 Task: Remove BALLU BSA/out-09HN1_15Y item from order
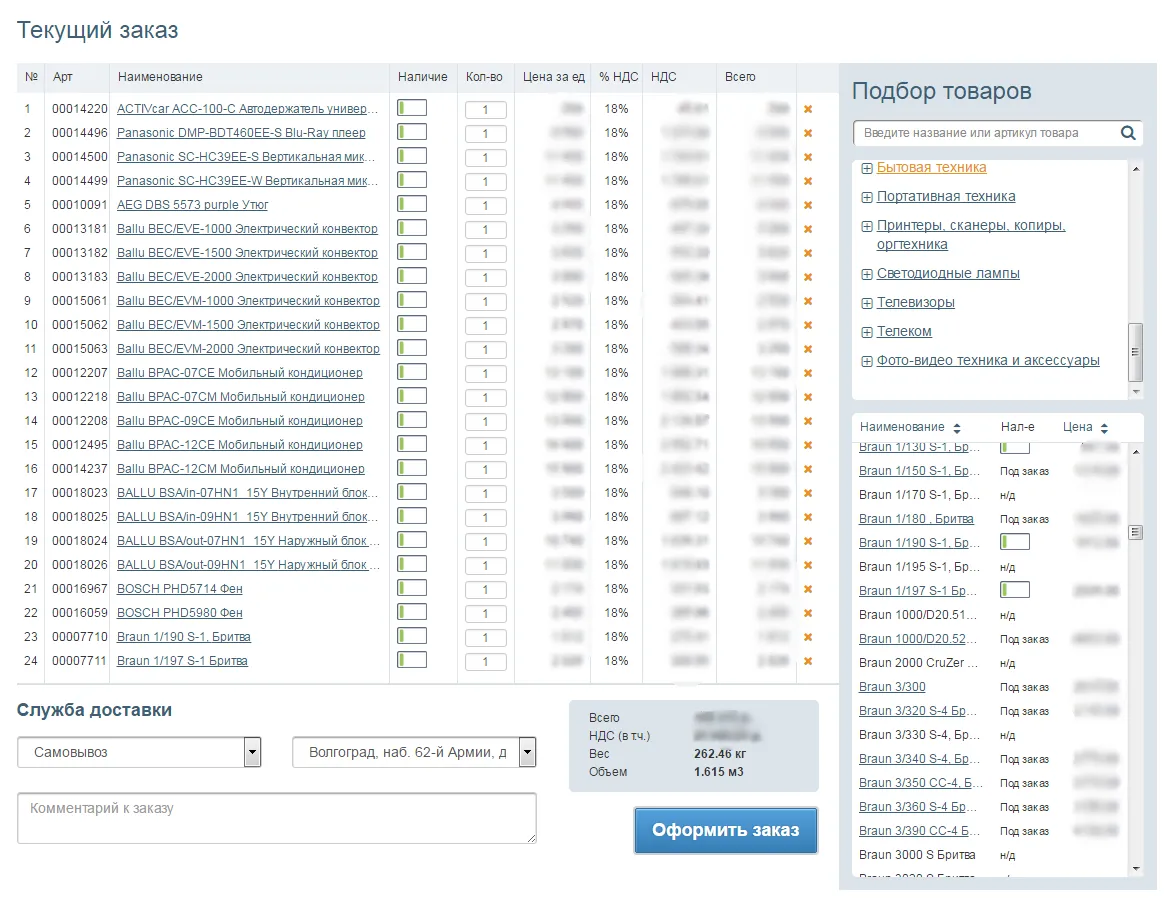click(x=808, y=566)
